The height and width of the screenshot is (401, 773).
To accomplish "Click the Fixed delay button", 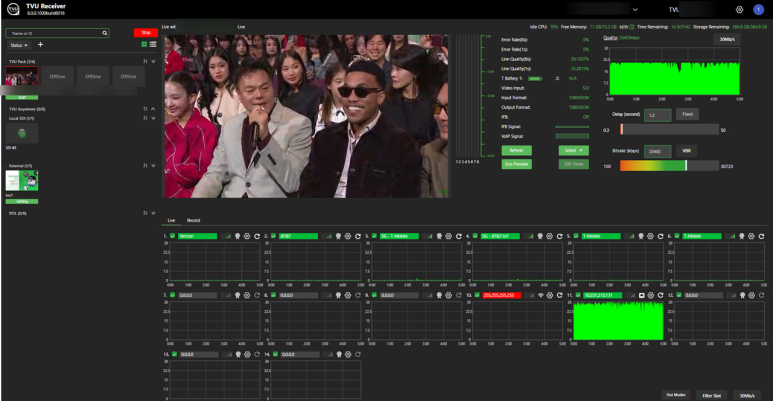I will coord(687,114).
